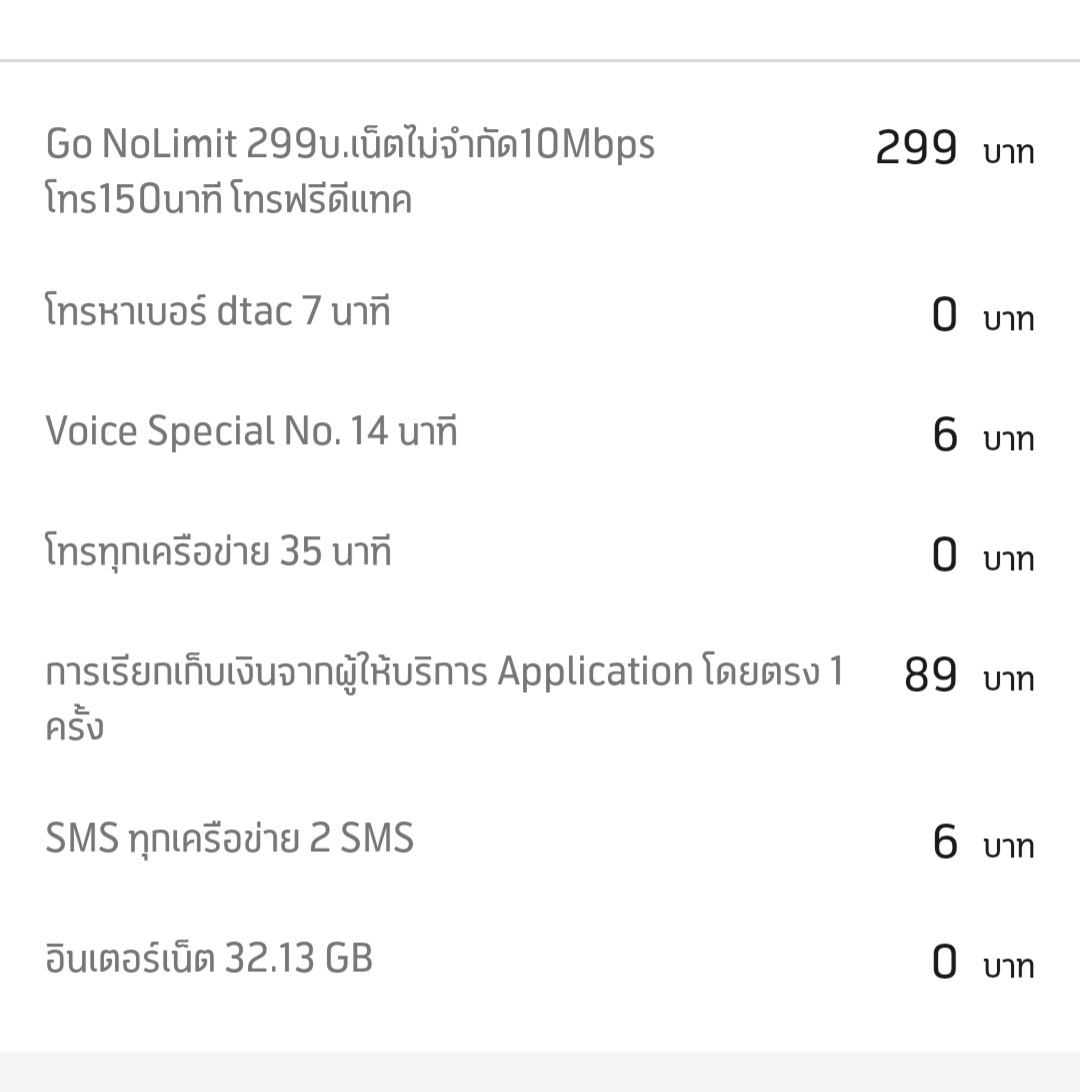Tap the SMS ทุกเครือข่าย 2 SMS label
Viewport: 1080px width, 1092px height.
click(x=229, y=839)
